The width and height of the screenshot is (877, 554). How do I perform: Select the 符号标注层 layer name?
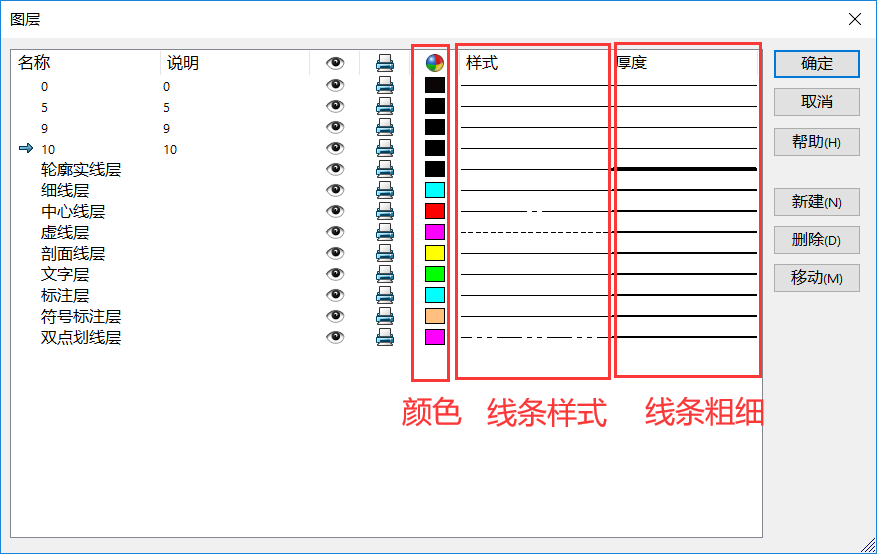(x=81, y=316)
